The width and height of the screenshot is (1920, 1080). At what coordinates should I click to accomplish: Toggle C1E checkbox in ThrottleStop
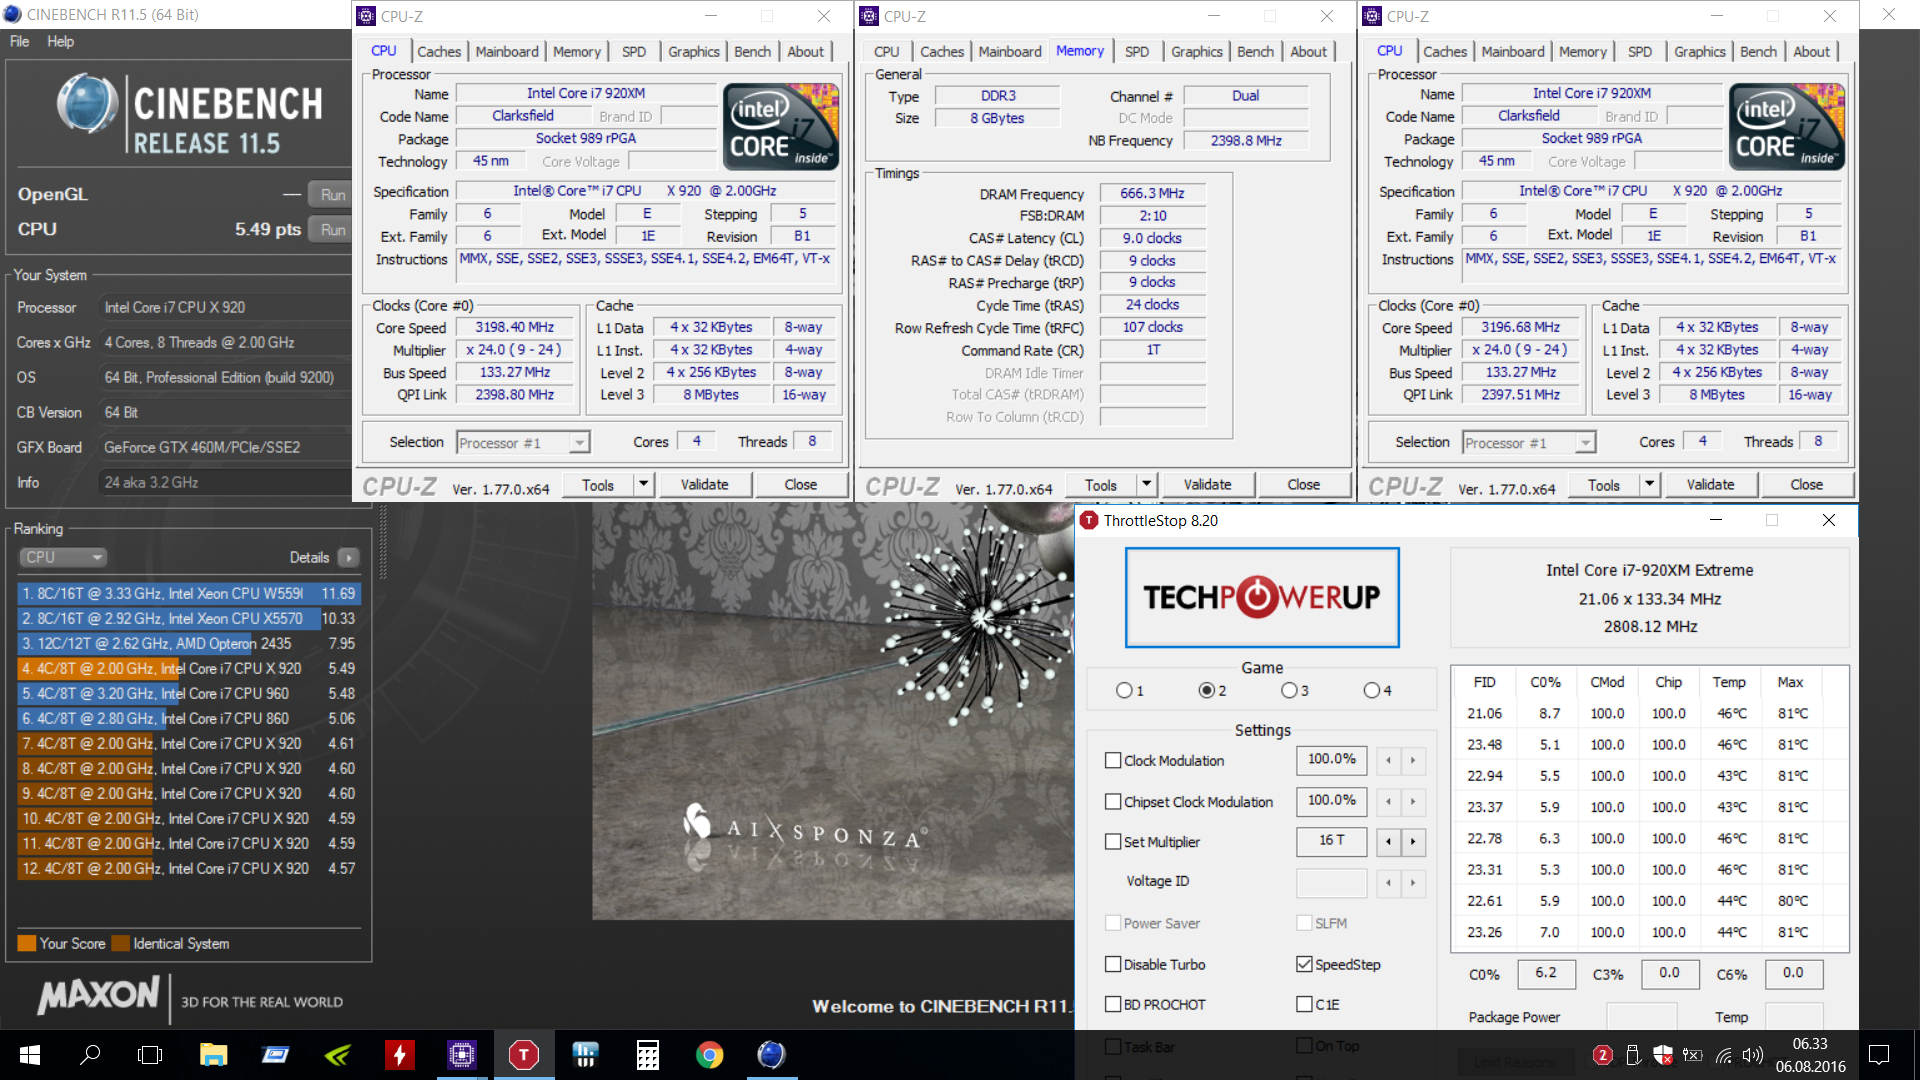click(1304, 1004)
